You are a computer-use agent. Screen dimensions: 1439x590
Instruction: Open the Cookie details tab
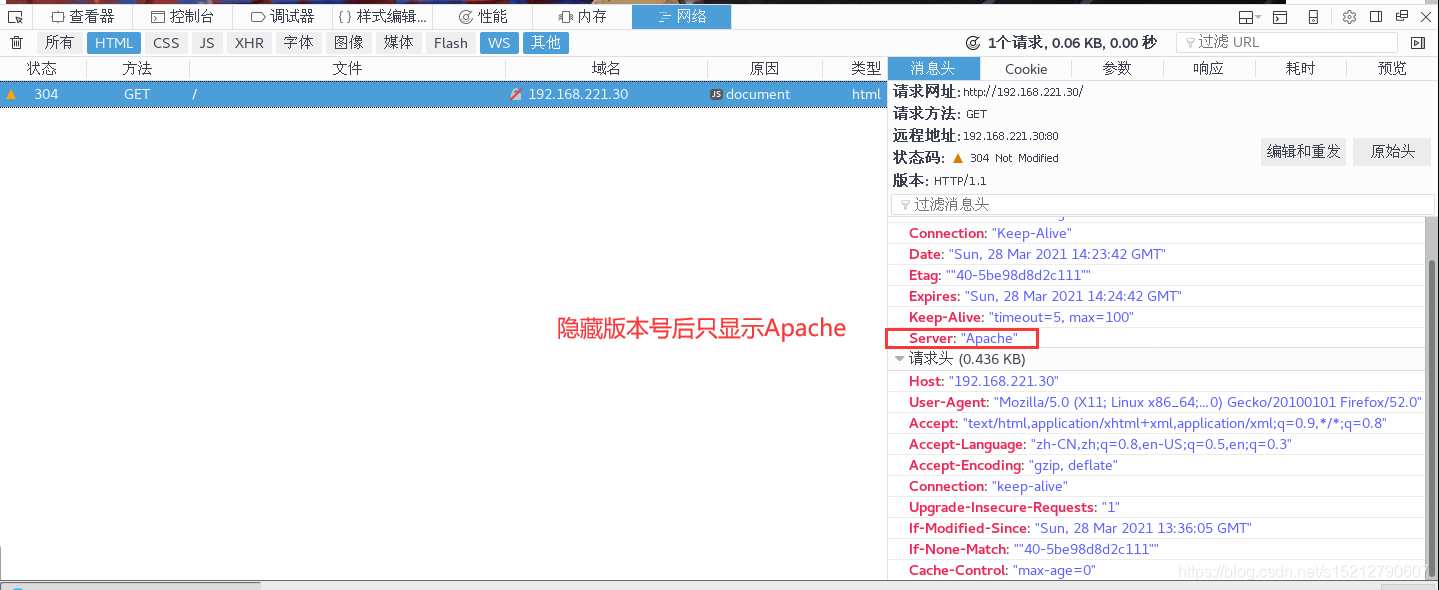1026,68
